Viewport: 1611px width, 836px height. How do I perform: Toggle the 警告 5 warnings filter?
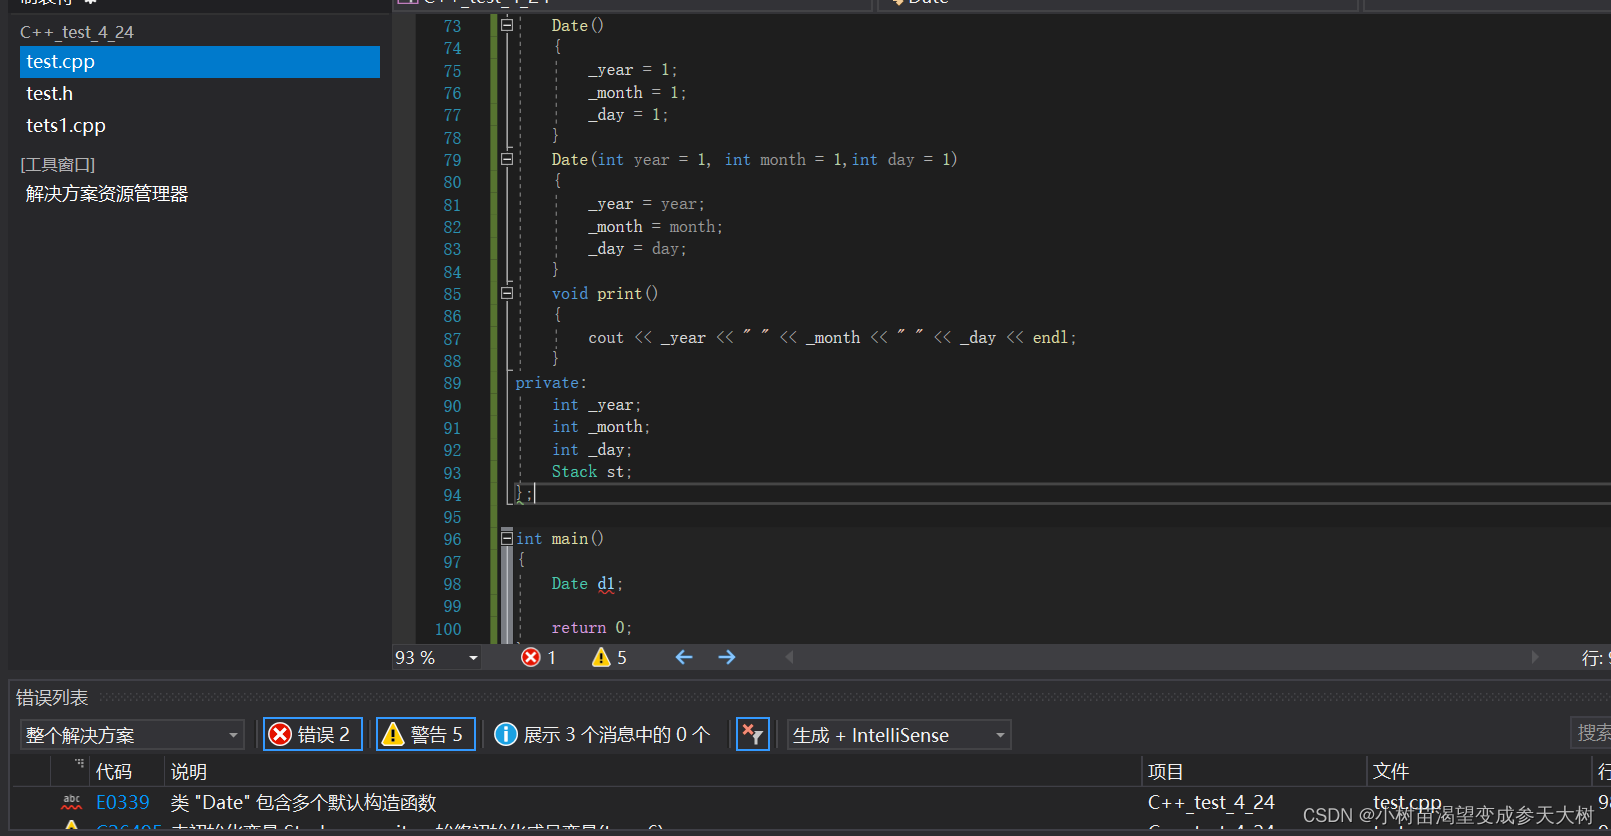[425, 735]
